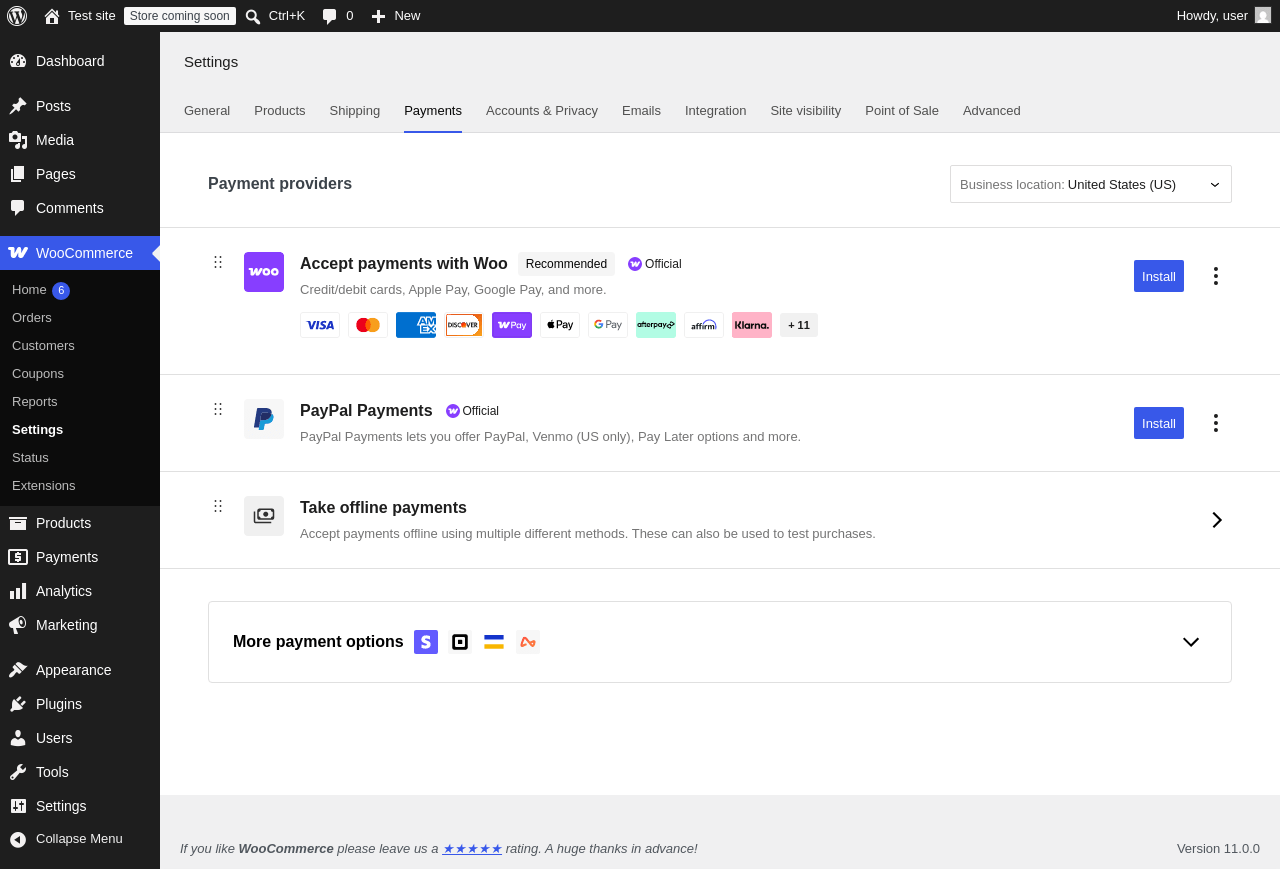
Task: Open the Point of Sale tab
Action: click(902, 111)
